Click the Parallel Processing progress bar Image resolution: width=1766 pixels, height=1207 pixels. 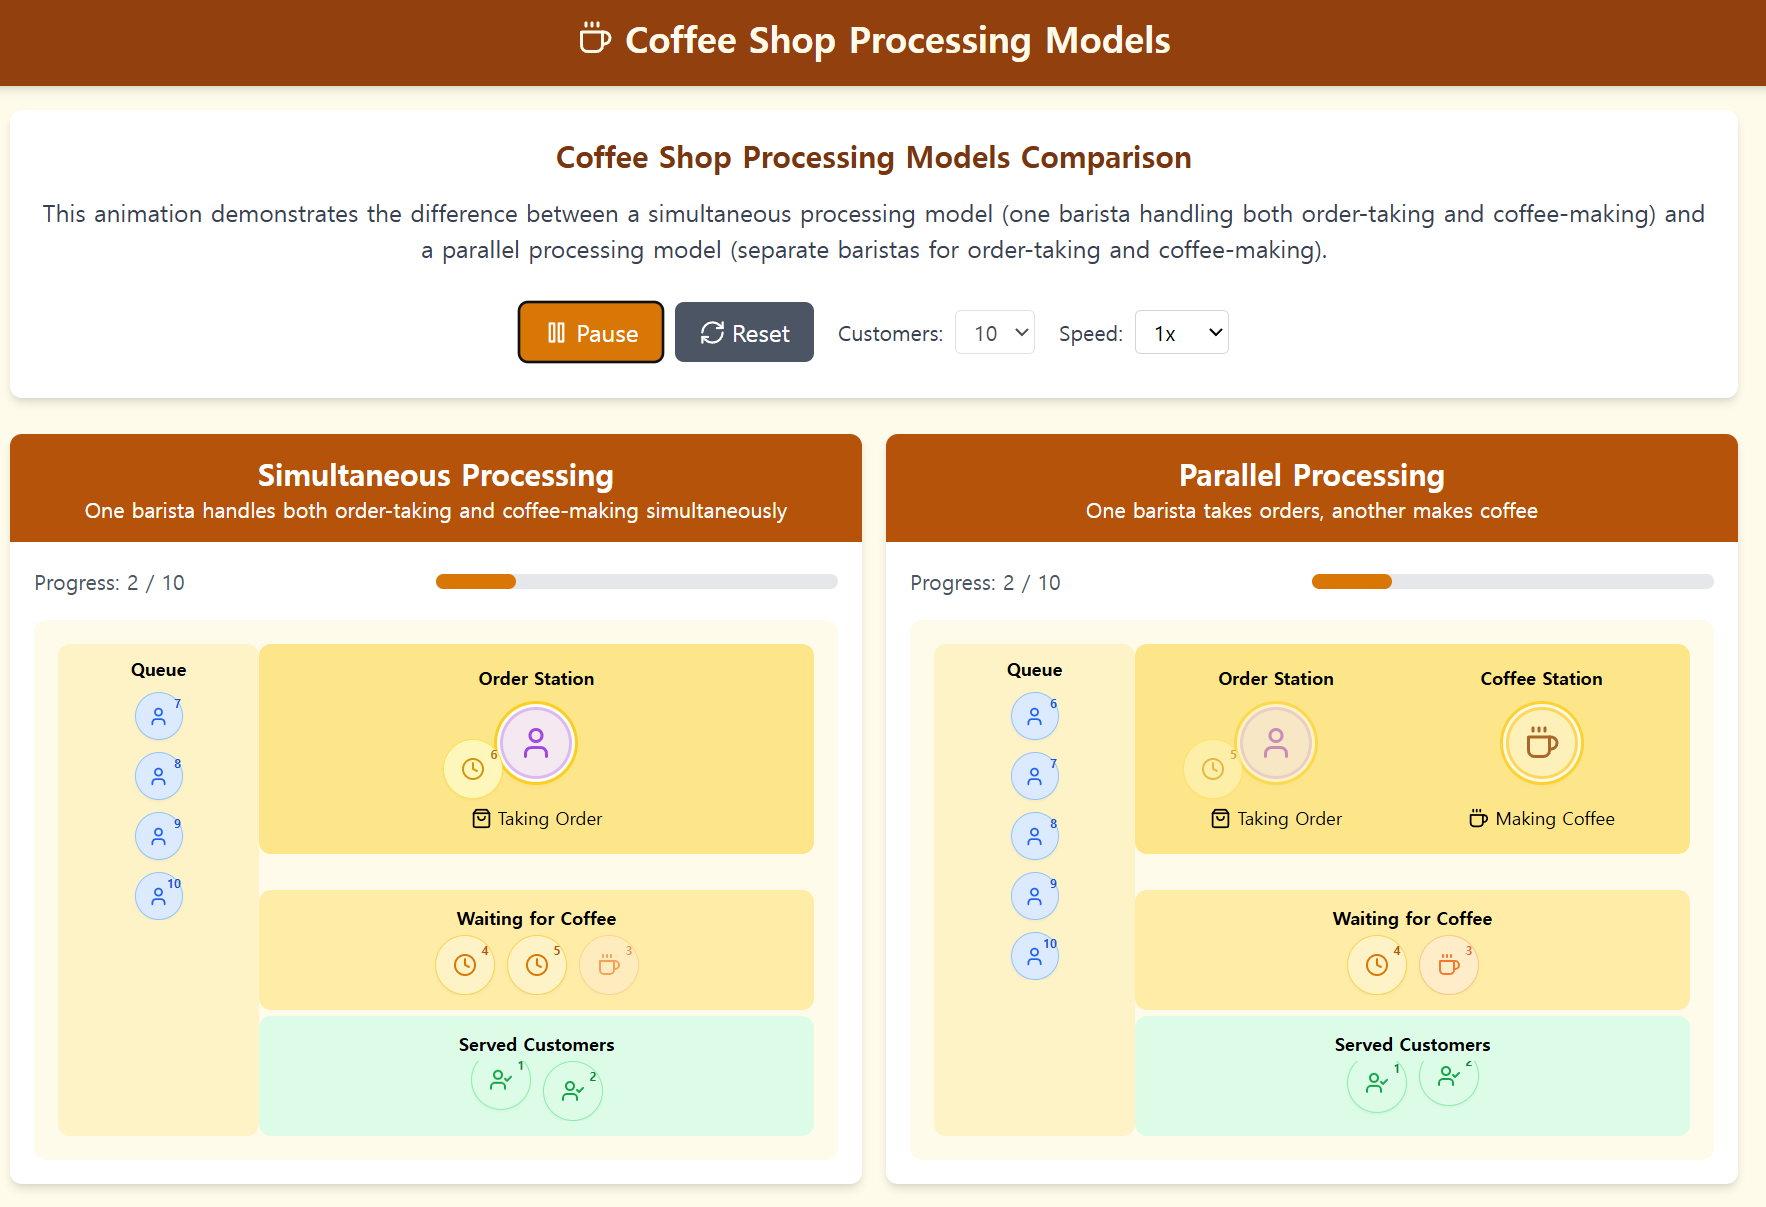tap(1512, 582)
